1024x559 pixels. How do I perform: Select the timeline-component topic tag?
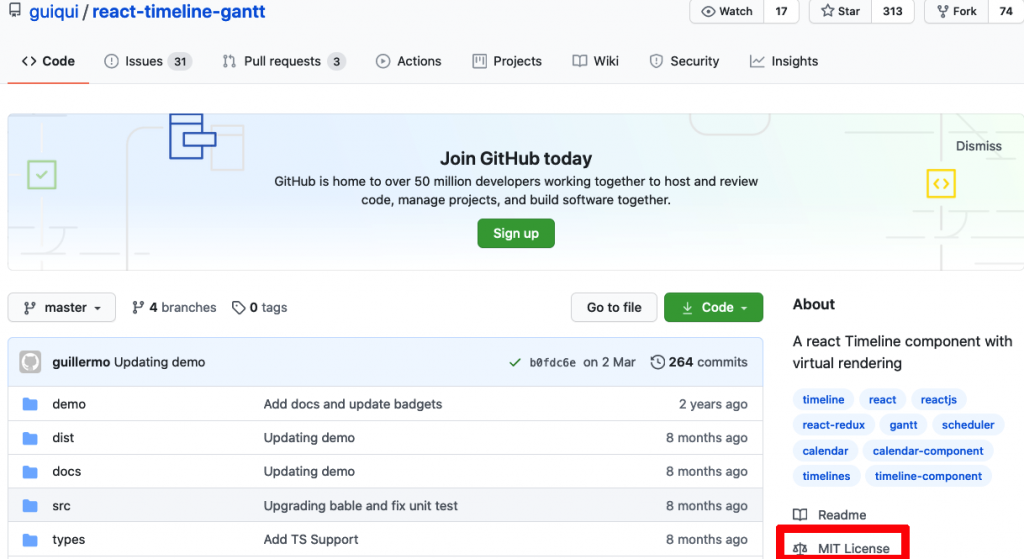coord(928,477)
